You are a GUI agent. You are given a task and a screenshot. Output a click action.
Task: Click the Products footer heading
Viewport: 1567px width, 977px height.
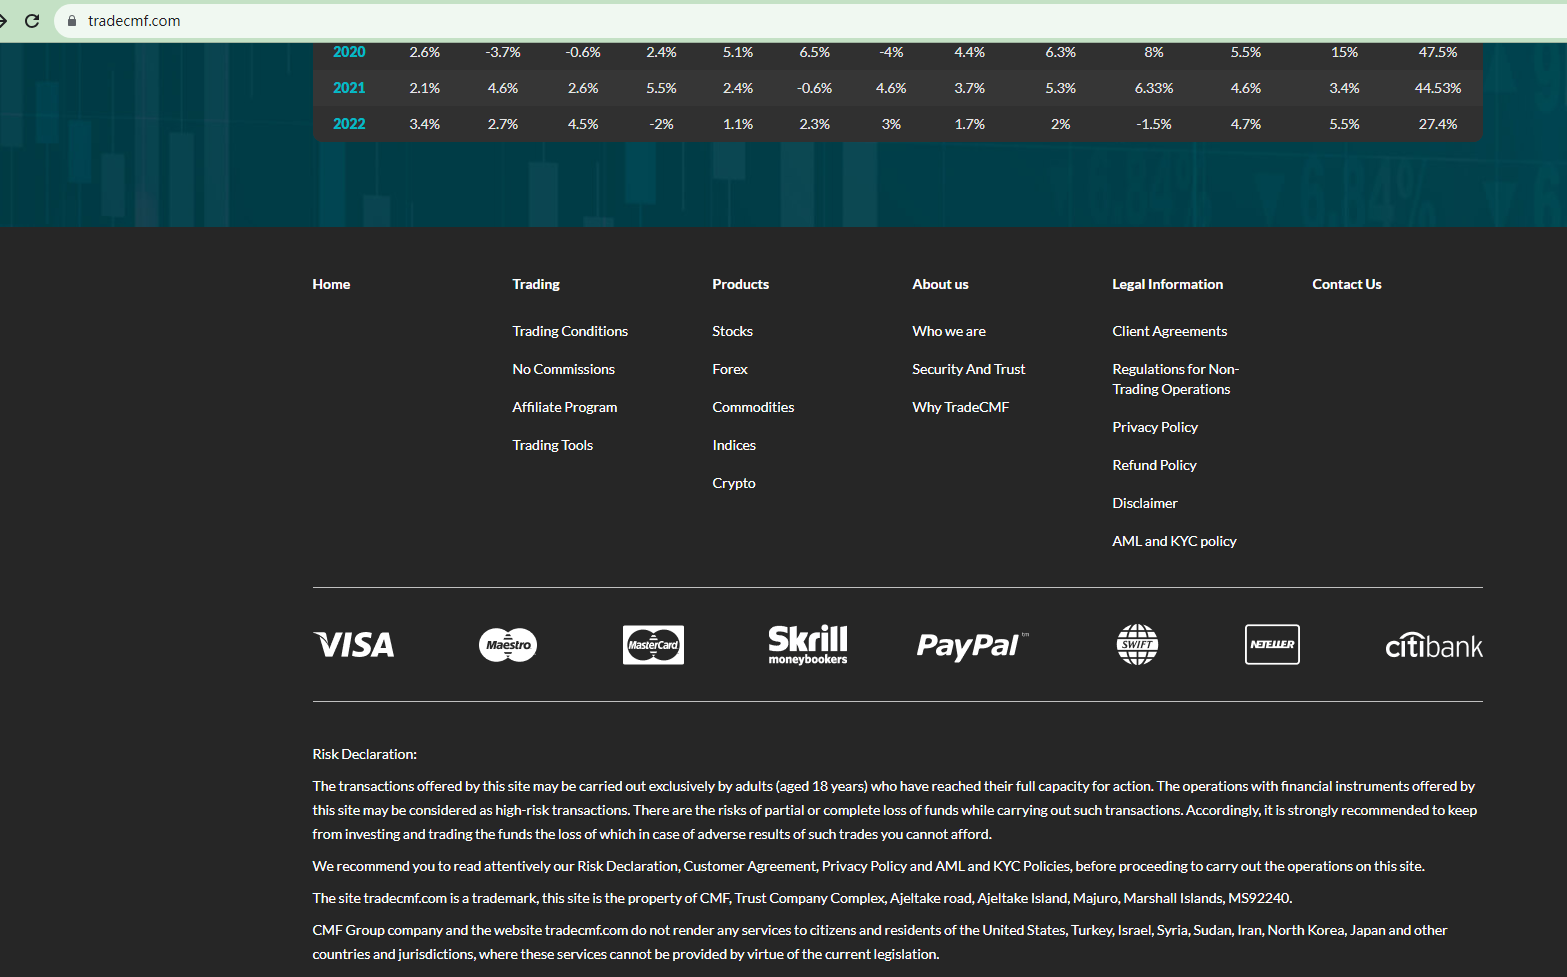point(741,284)
